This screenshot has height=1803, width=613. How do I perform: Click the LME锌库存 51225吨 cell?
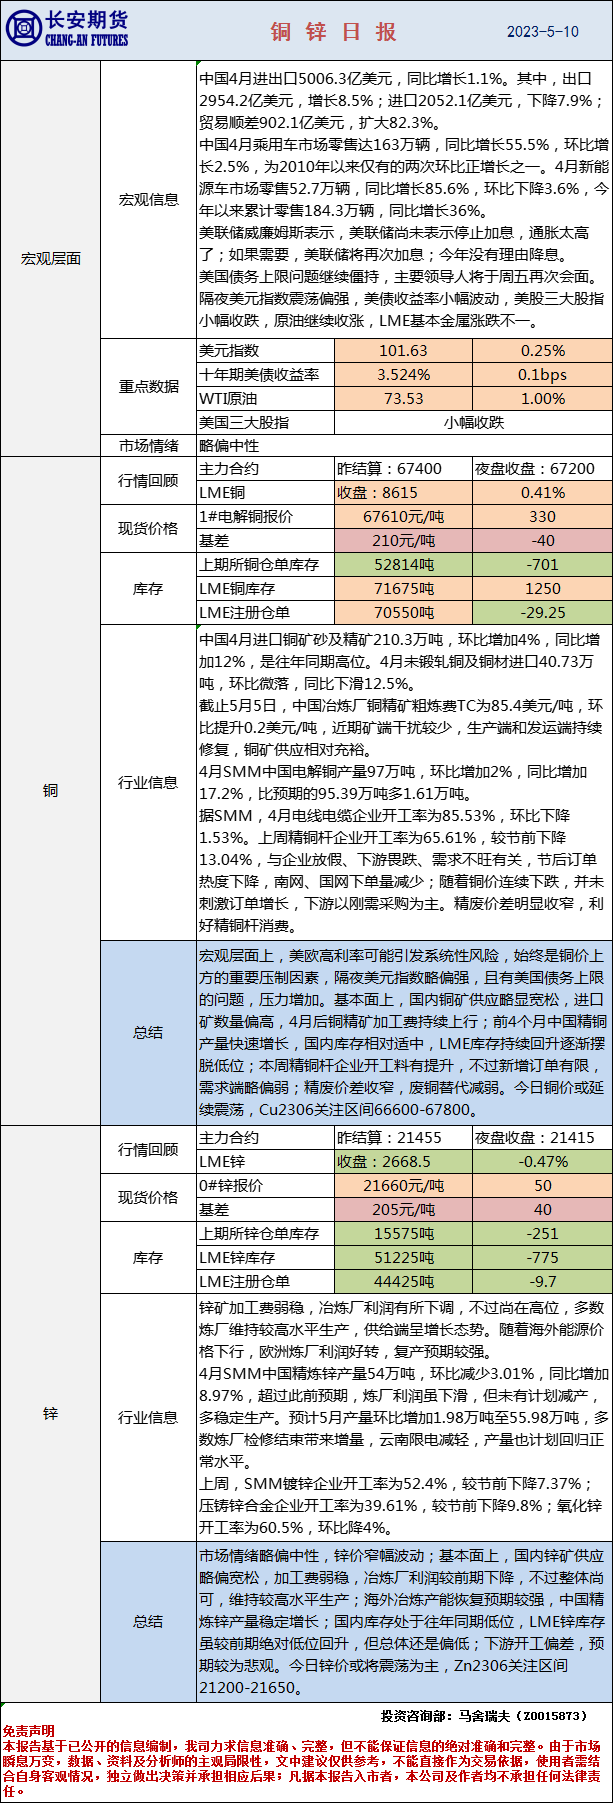coord(403,1258)
